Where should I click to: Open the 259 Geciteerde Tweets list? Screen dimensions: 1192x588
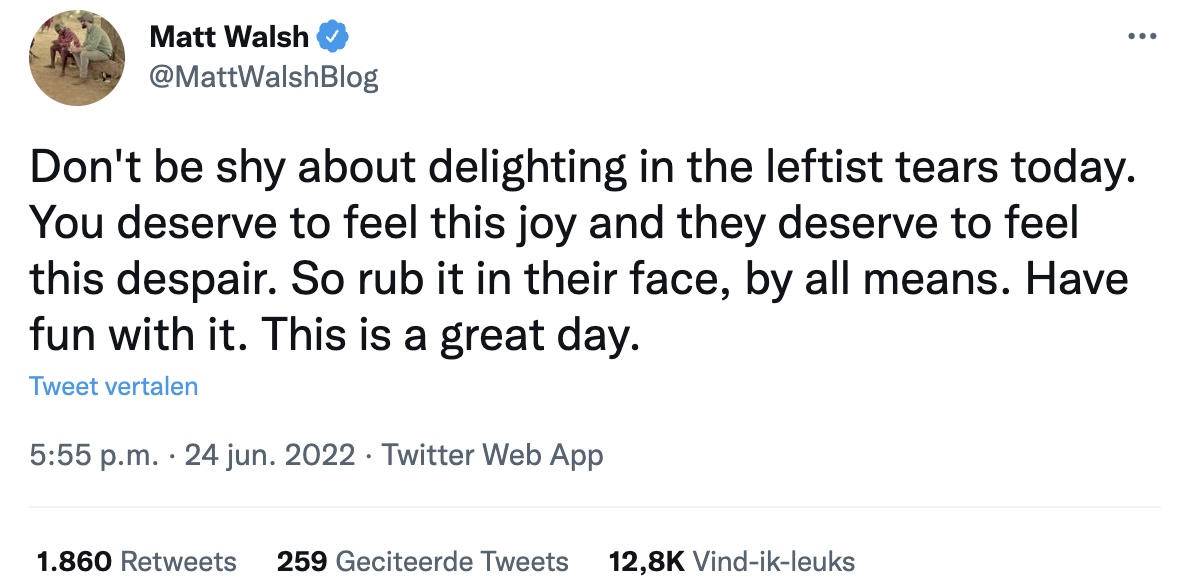pyautogui.click(x=422, y=561)
